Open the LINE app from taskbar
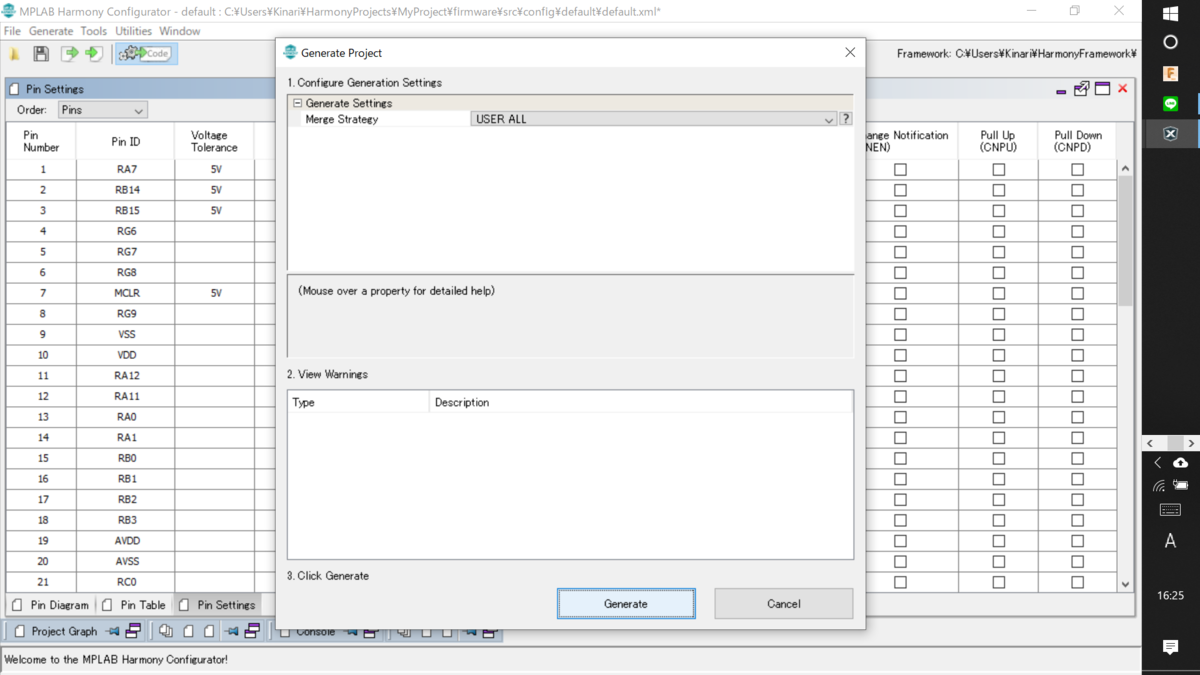The width and height of the screenshot is (1200, 675). pos(1171,103)
